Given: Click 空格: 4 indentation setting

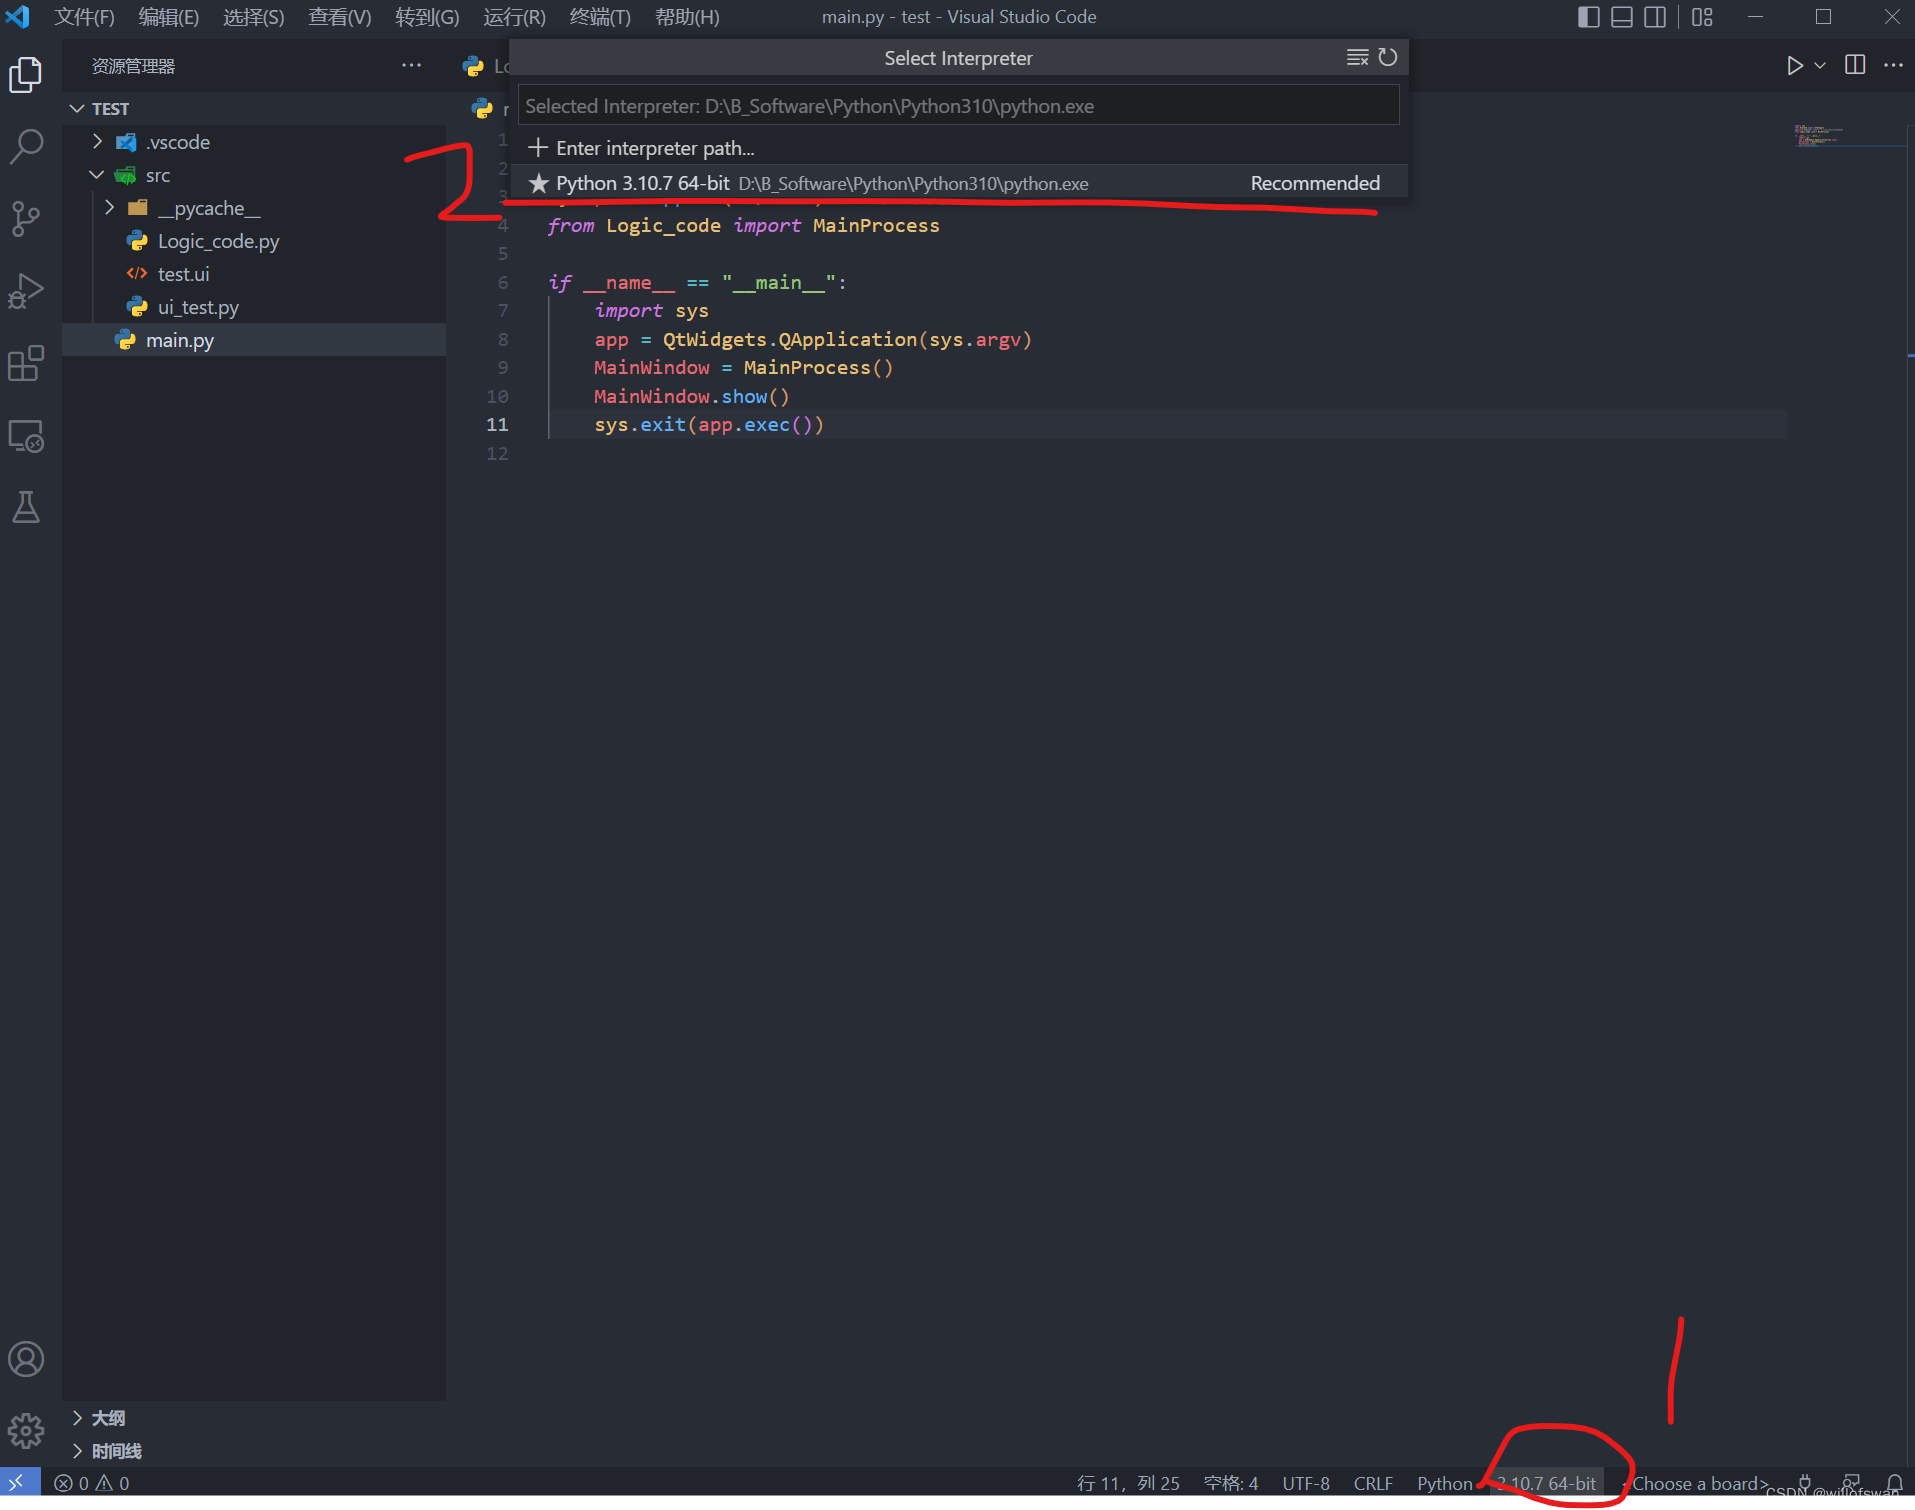Looking at the screenshot, I should click(1231, 1483).
